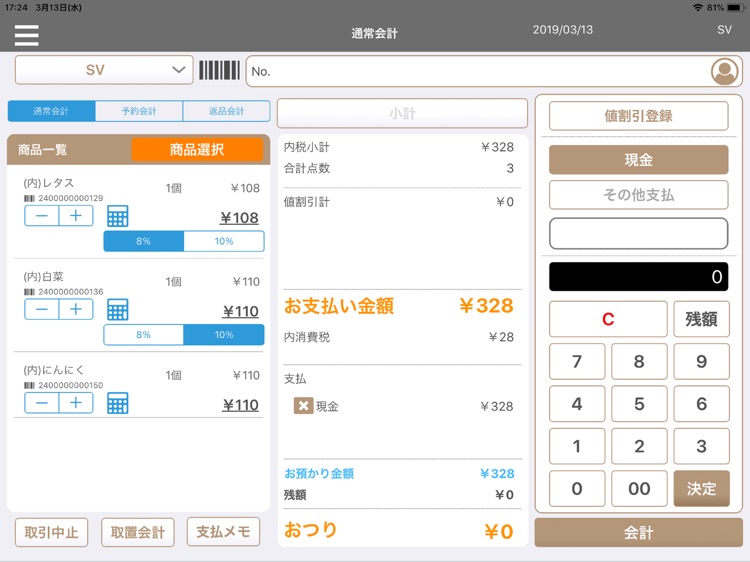Open calculator for レタス item
Image resolution: width=750 pixels, height=562 pixels.
118,216
